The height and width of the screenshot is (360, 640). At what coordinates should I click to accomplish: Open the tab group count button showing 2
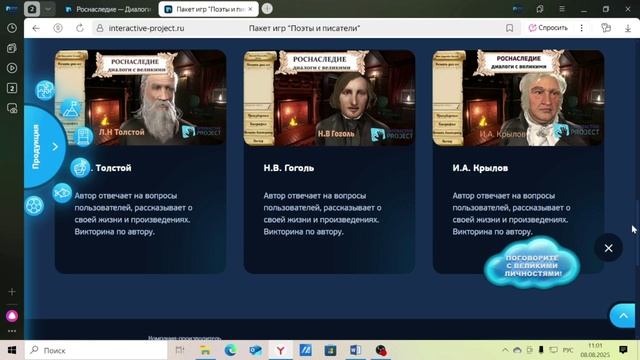[32, 9]
